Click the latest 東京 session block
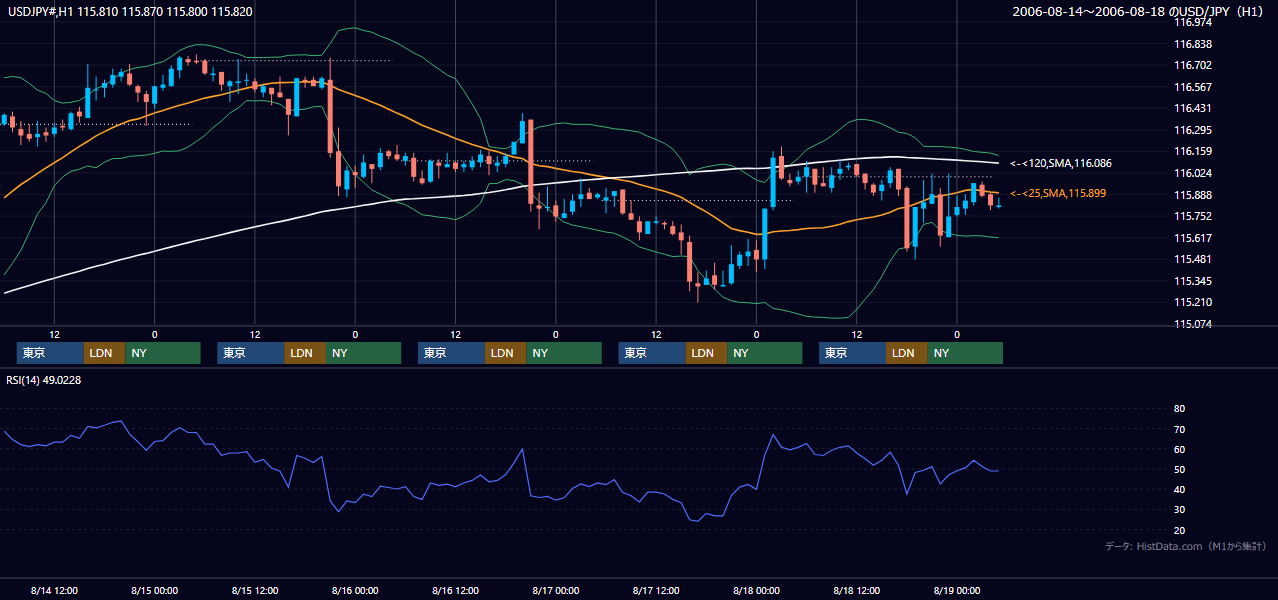 coord(852,353)
